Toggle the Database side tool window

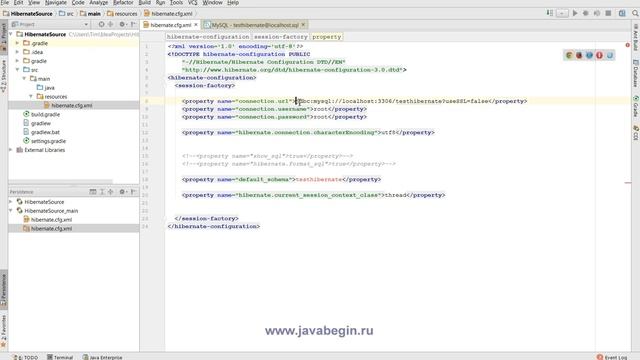[636, 74]
